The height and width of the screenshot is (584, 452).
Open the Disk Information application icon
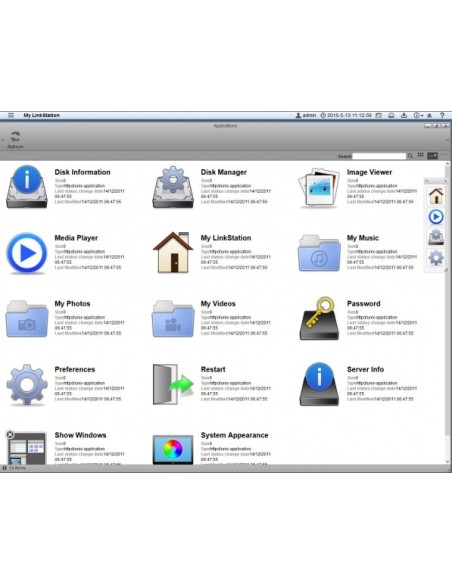pos(27,187)
